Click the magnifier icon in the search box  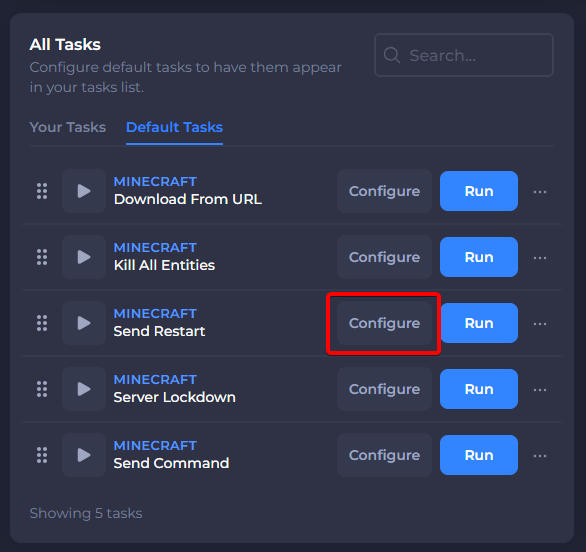(x=392, y=55)
